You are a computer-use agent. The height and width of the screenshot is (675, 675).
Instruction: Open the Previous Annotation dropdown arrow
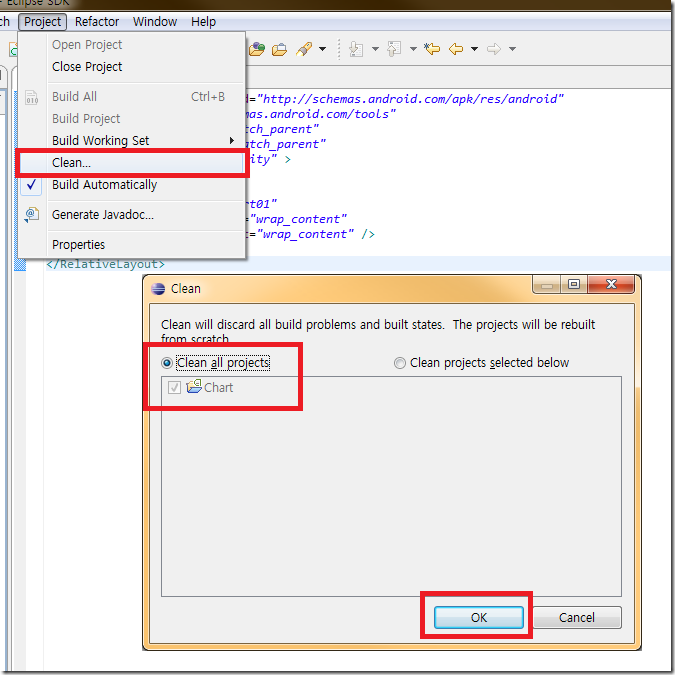413,49
